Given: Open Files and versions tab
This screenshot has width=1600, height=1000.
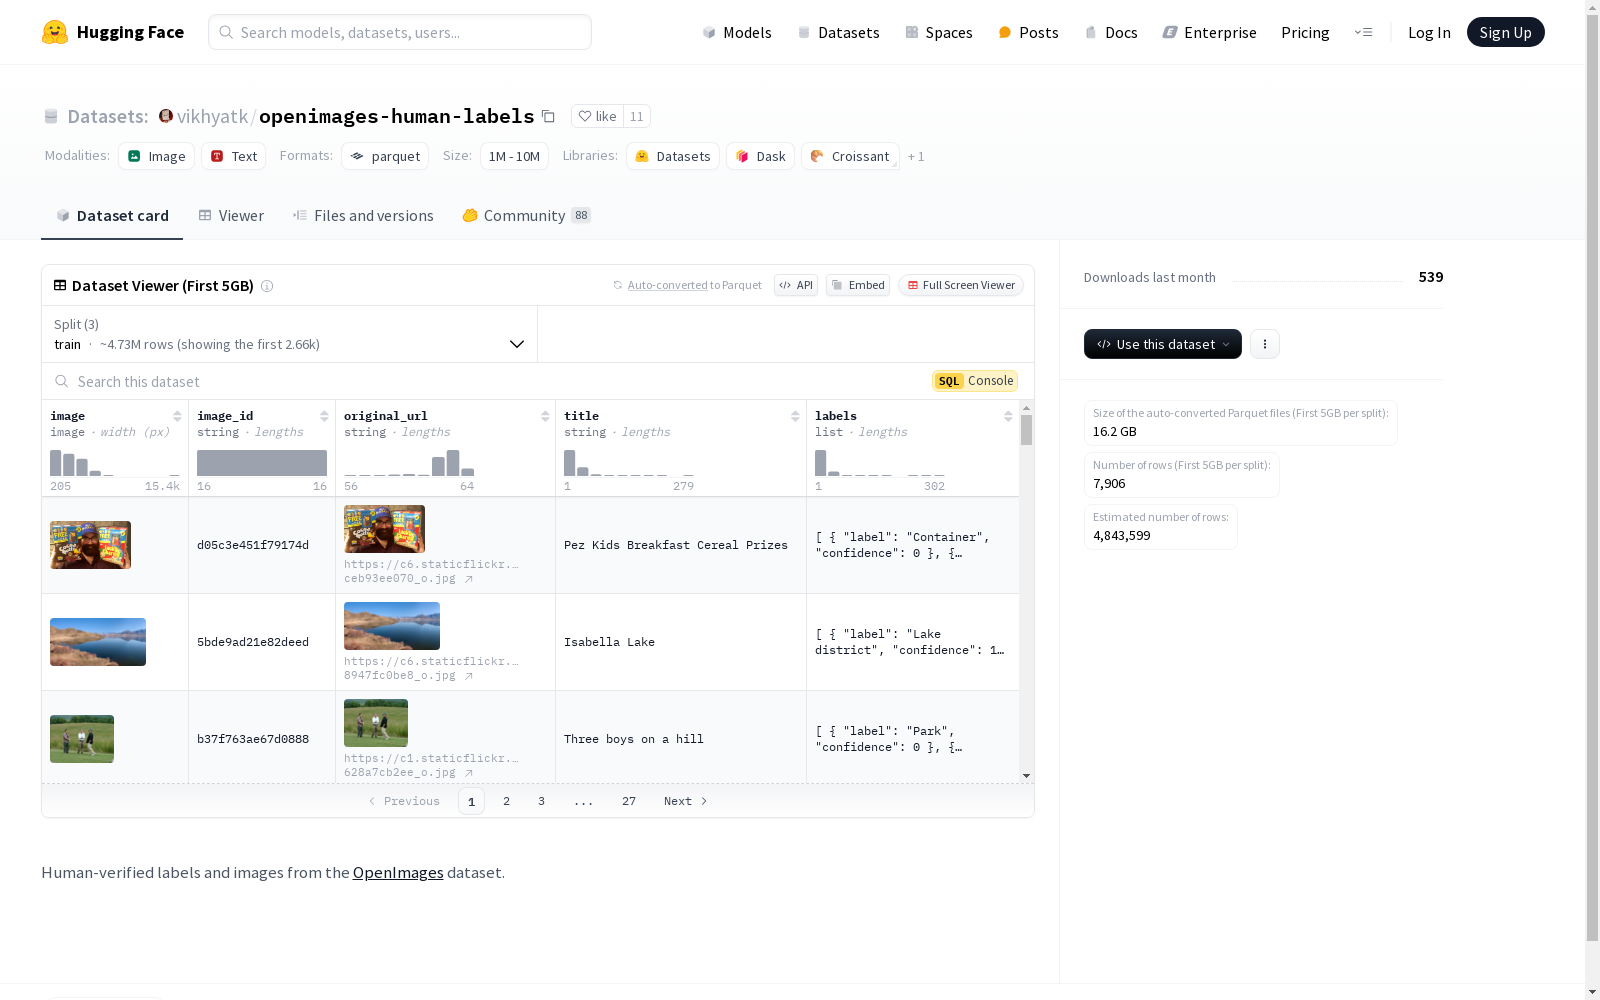Looking at the screenshot, I should 363,216.
